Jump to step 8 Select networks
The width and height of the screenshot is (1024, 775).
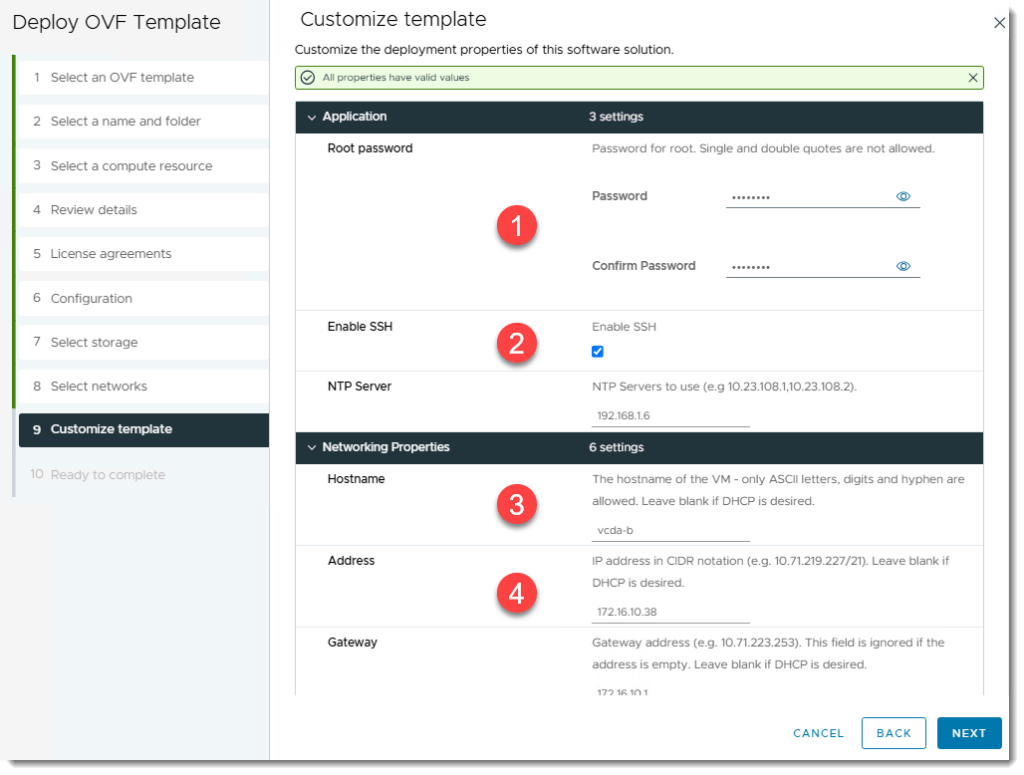[x=98, y=386]
